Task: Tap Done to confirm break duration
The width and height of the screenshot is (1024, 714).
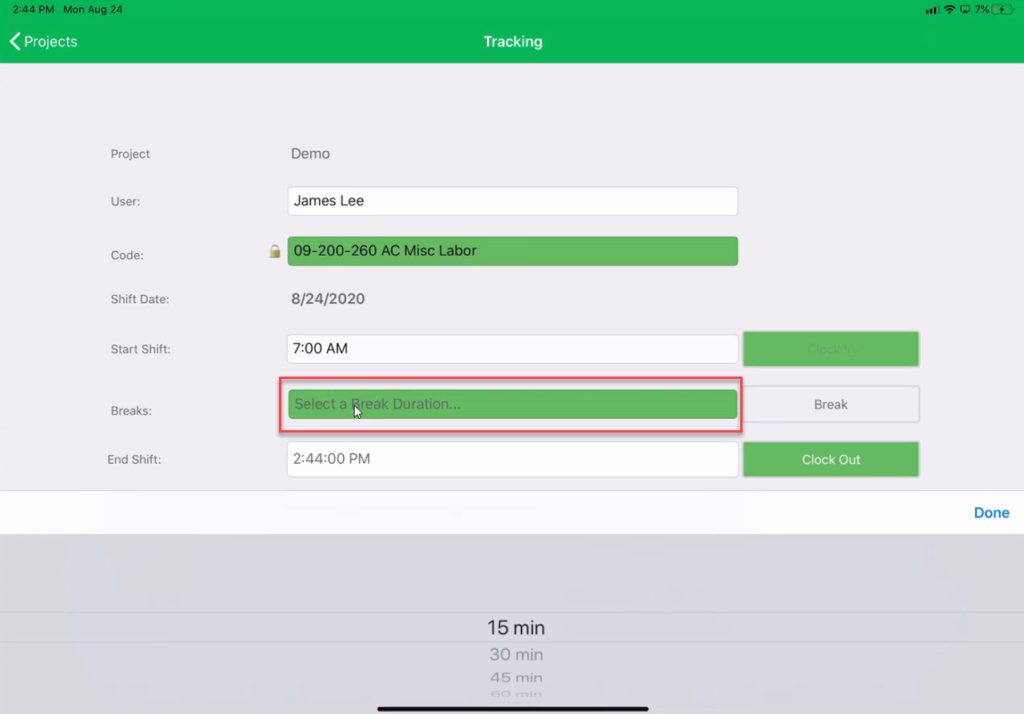Action: pos(990,512)
